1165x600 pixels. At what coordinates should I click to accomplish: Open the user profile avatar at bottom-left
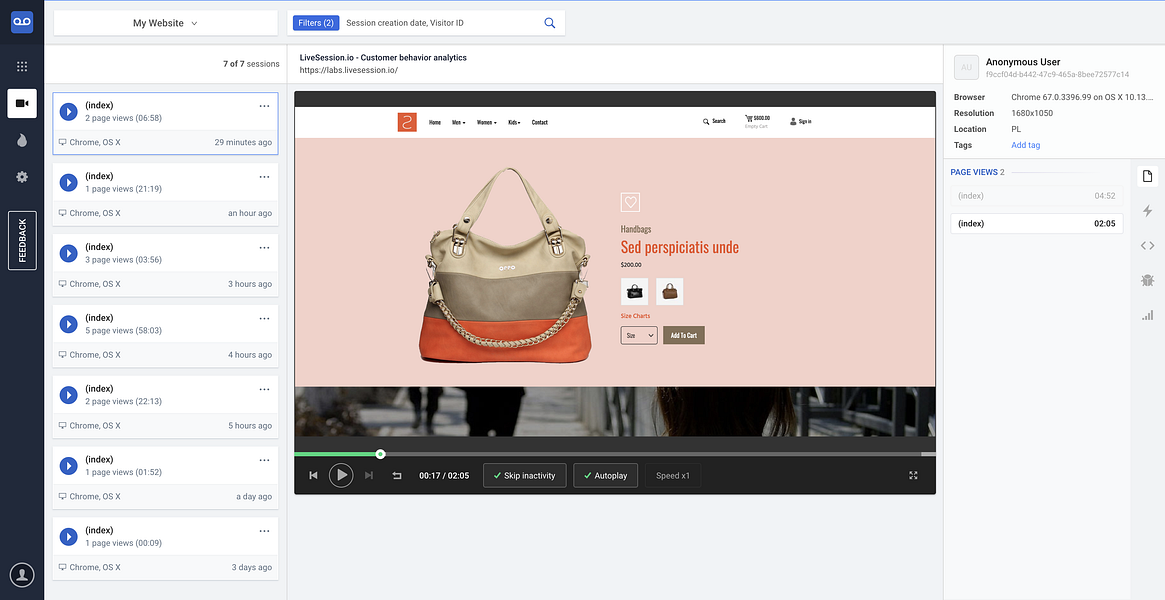23,574
